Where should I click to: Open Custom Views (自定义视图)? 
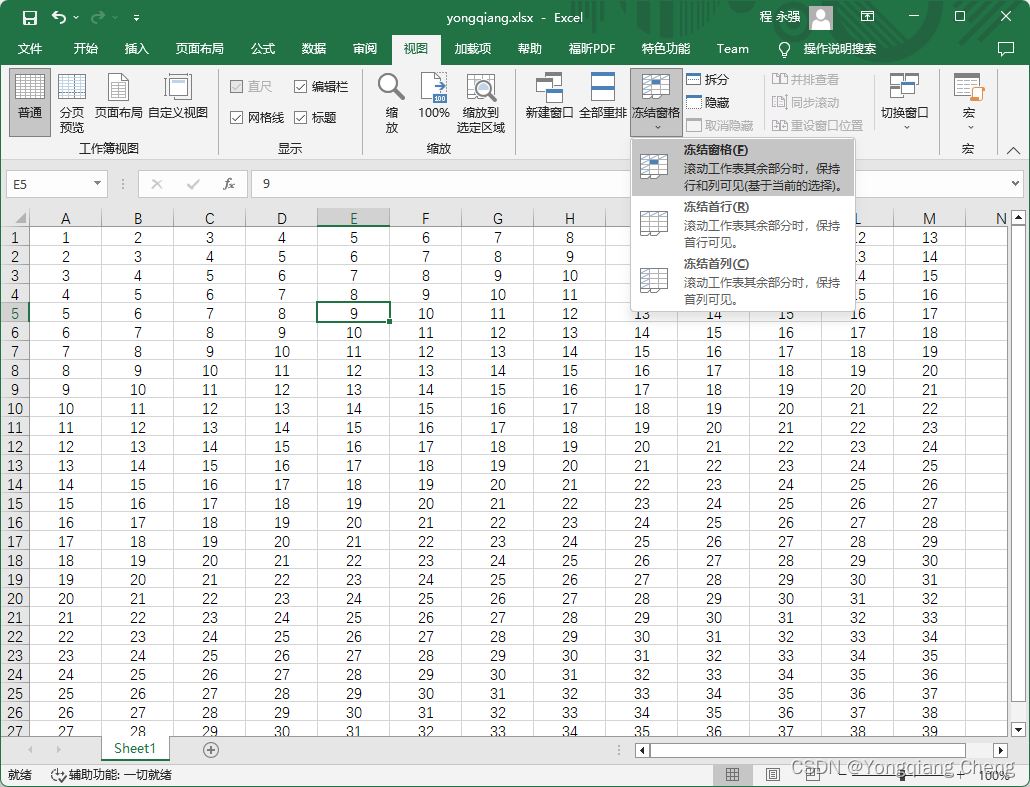(178, 97)
